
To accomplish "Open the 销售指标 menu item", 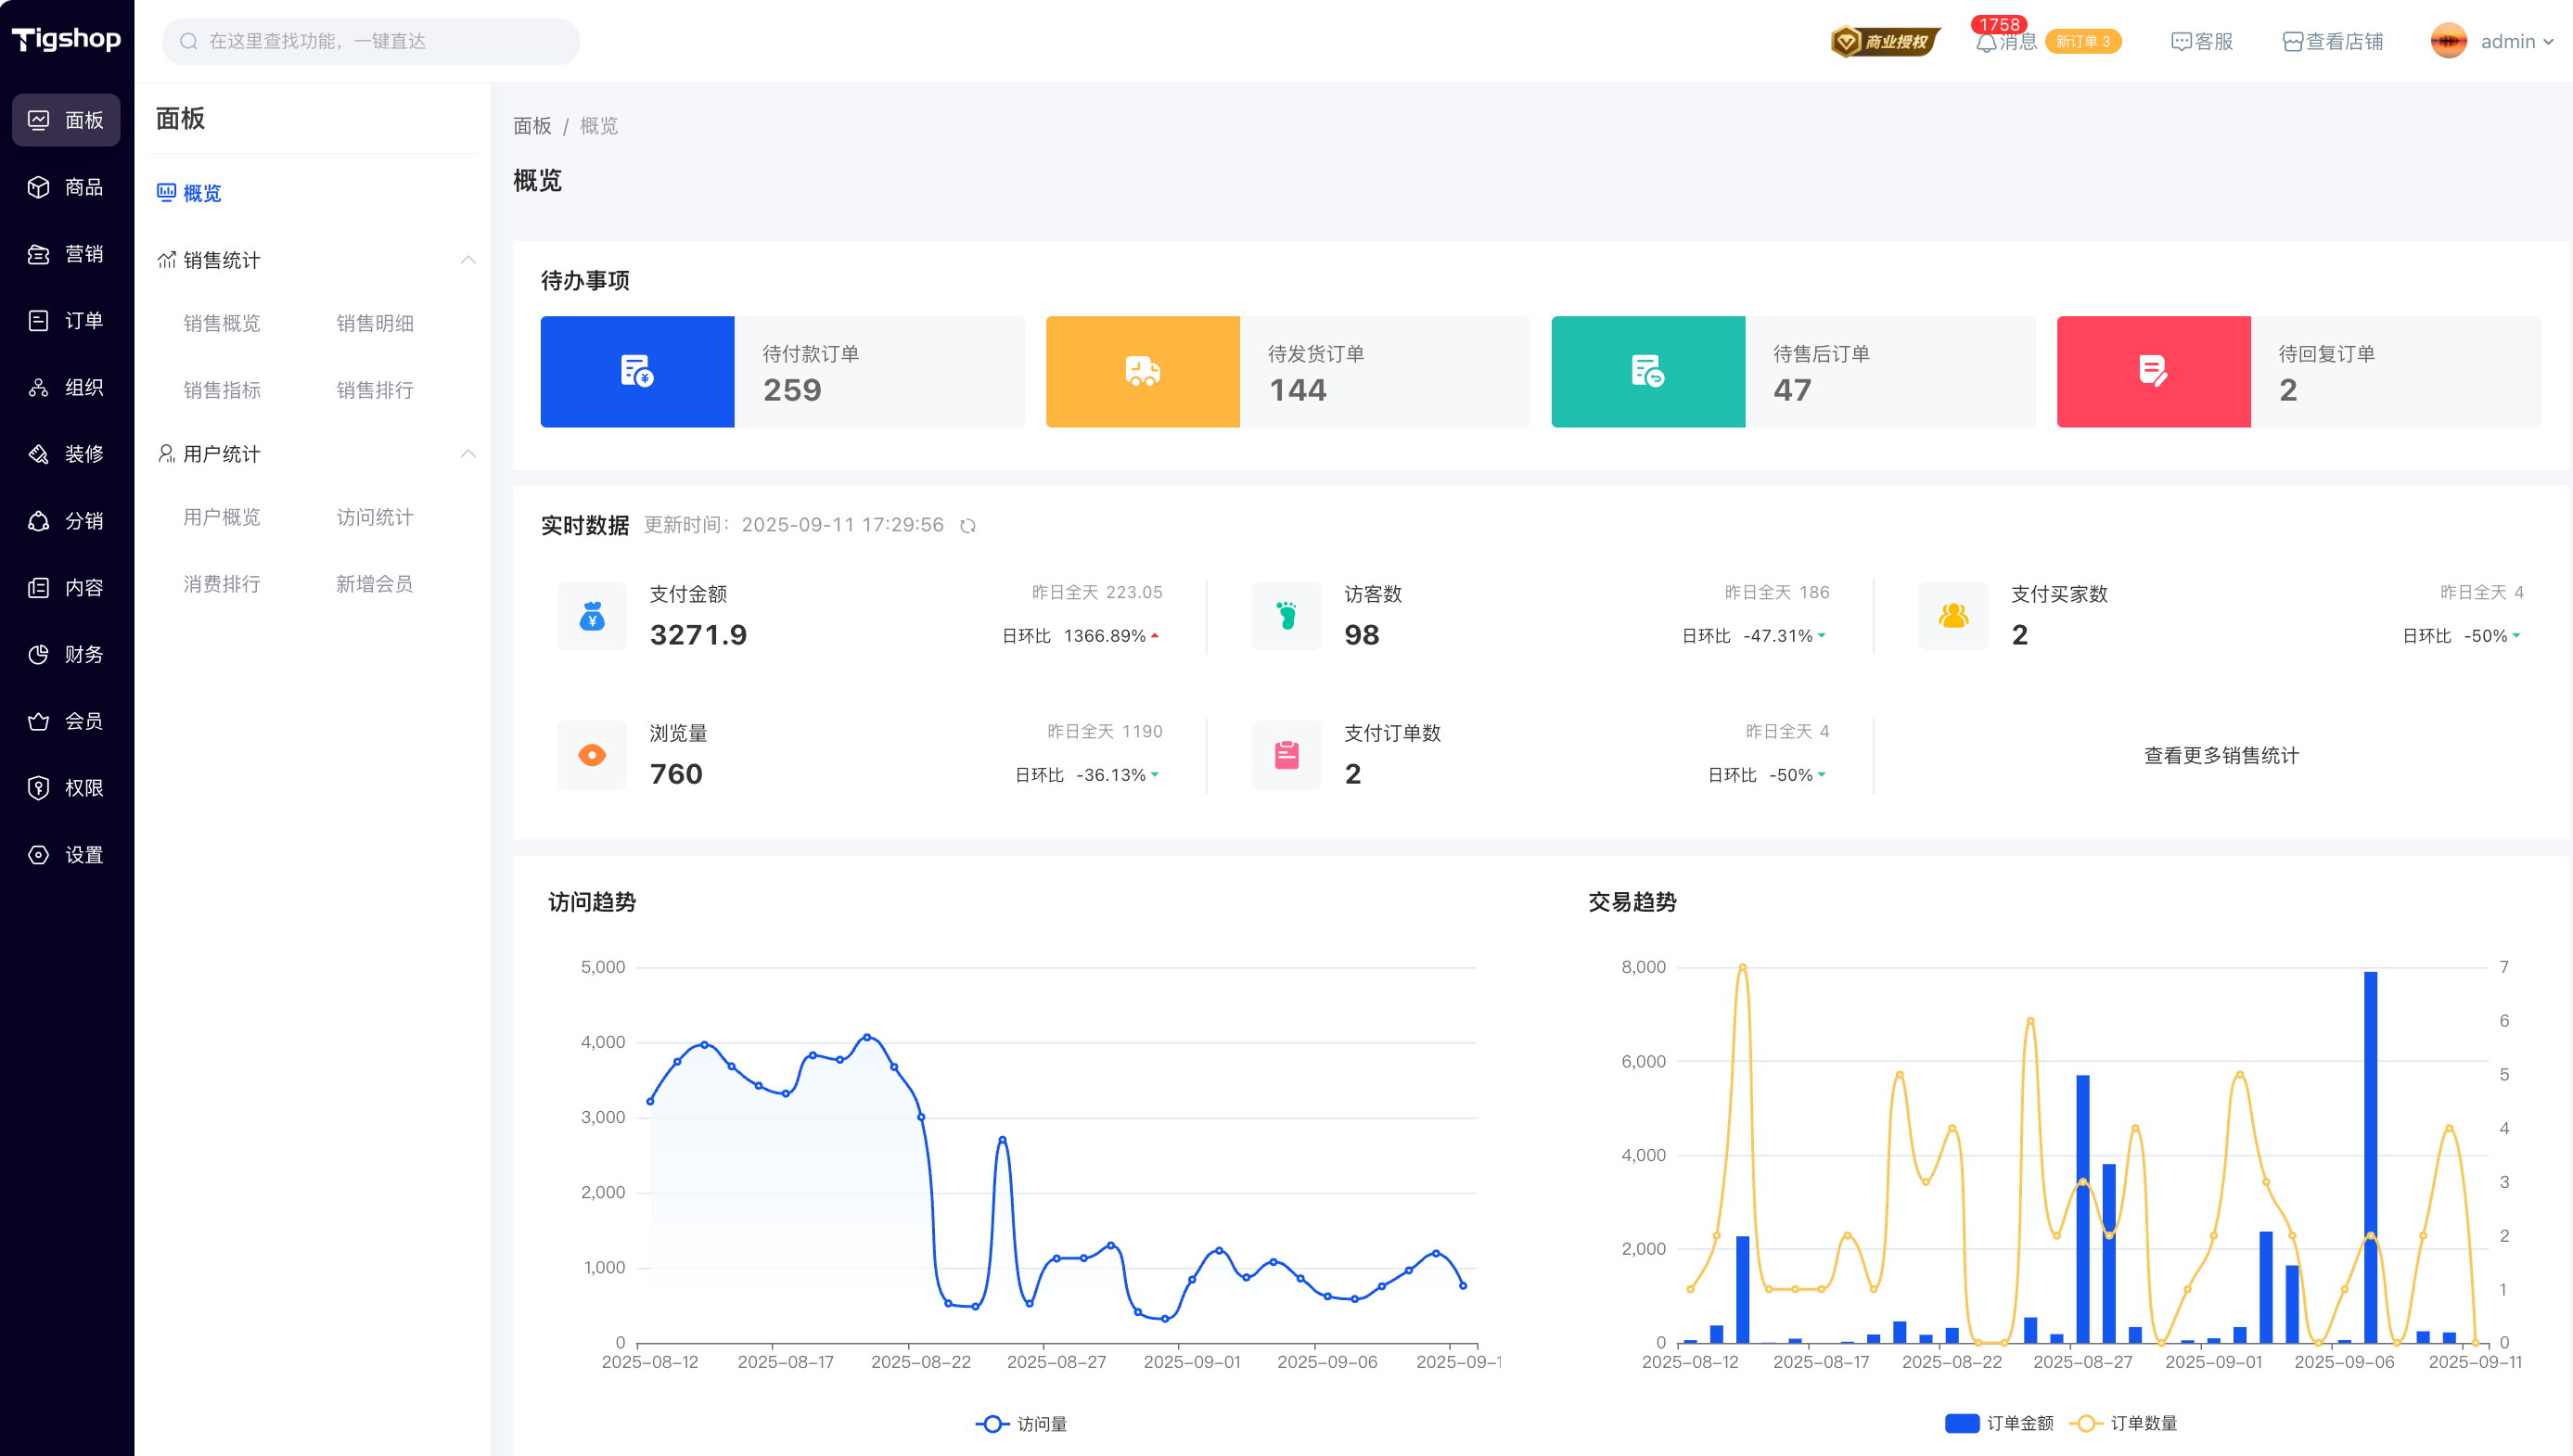I will pyautogui.click(x=222, y=390).
